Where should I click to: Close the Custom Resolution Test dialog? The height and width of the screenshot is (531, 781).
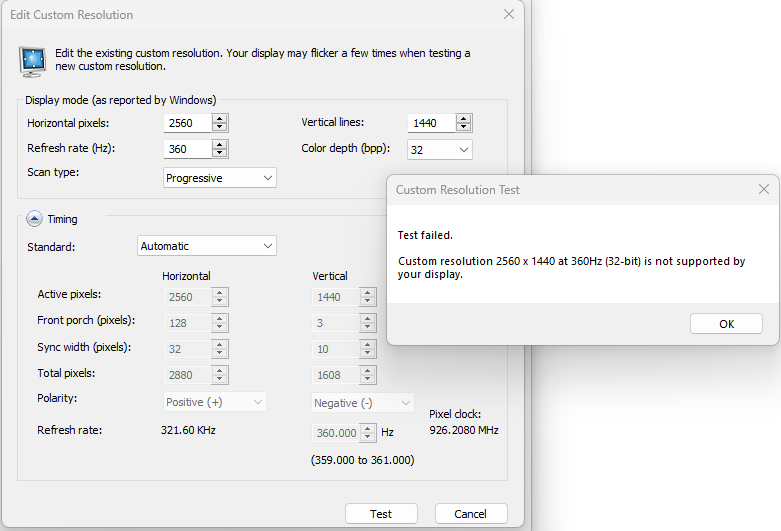(764, 189)
